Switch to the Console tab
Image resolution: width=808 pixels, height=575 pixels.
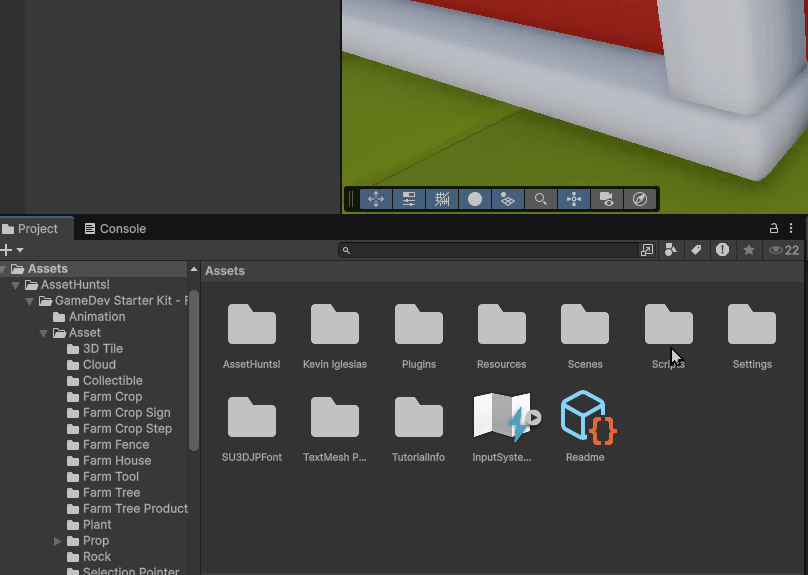tap(115, 229)
